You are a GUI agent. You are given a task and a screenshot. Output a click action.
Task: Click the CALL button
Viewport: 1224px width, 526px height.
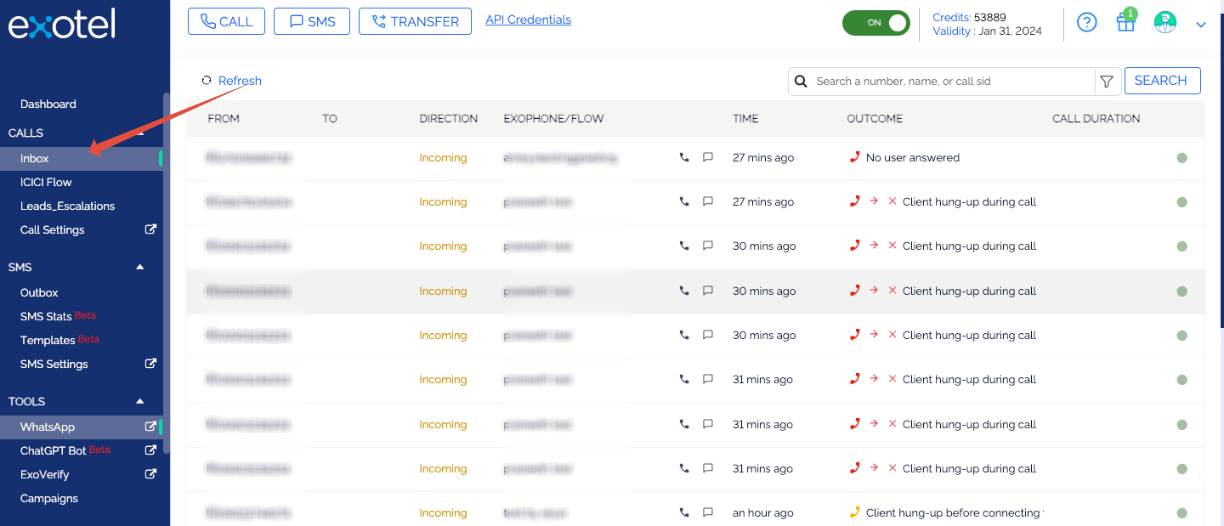227,21
